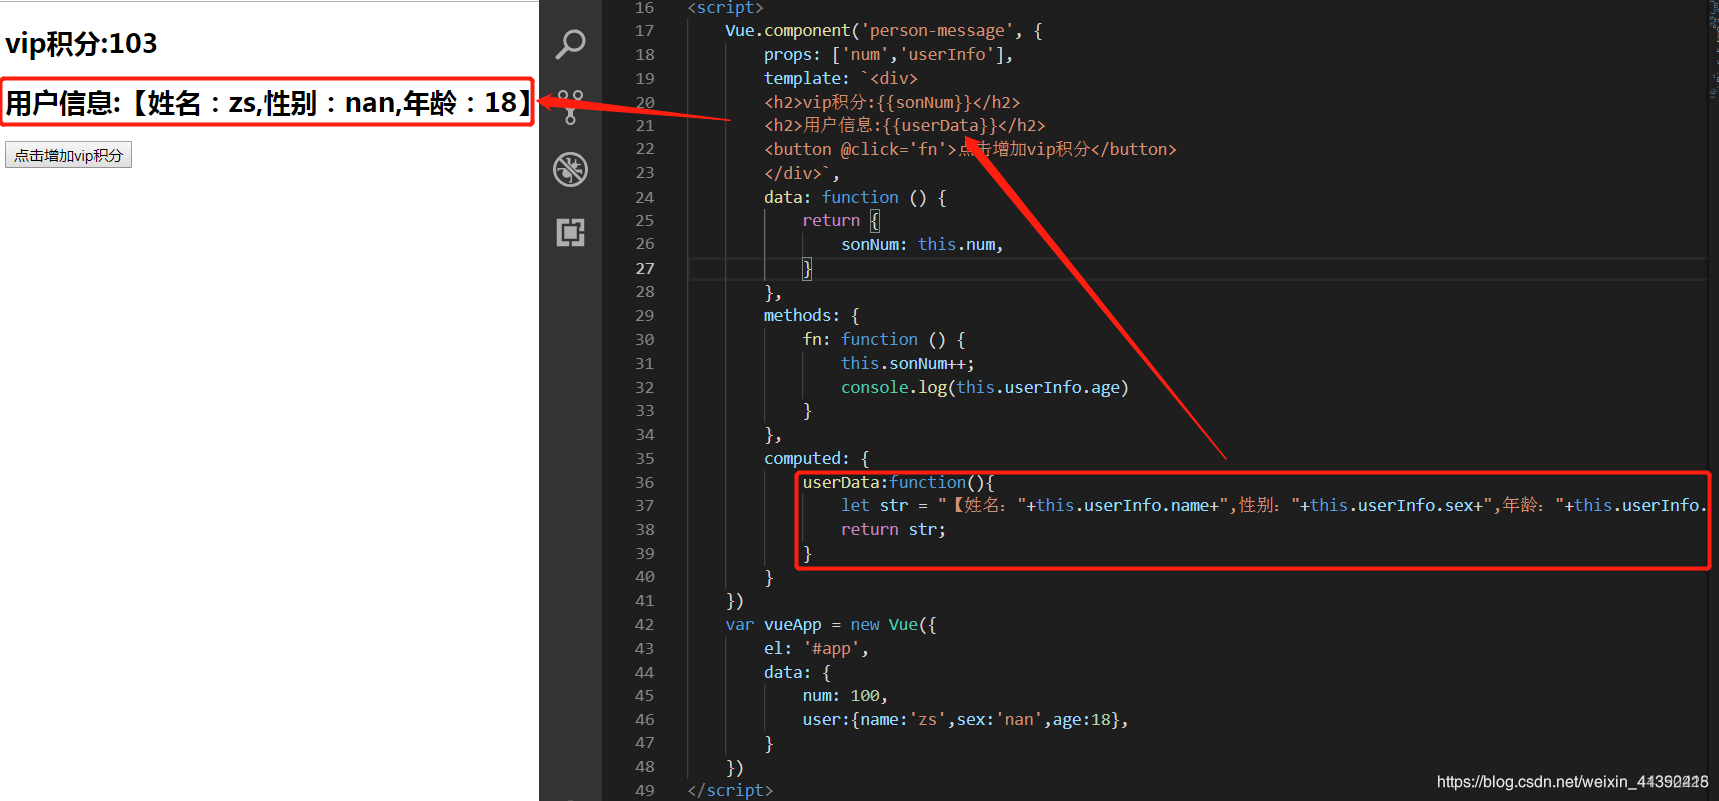Click the computed: { line
Screen dimensions: 1719x801
click(x=816, y=458)
